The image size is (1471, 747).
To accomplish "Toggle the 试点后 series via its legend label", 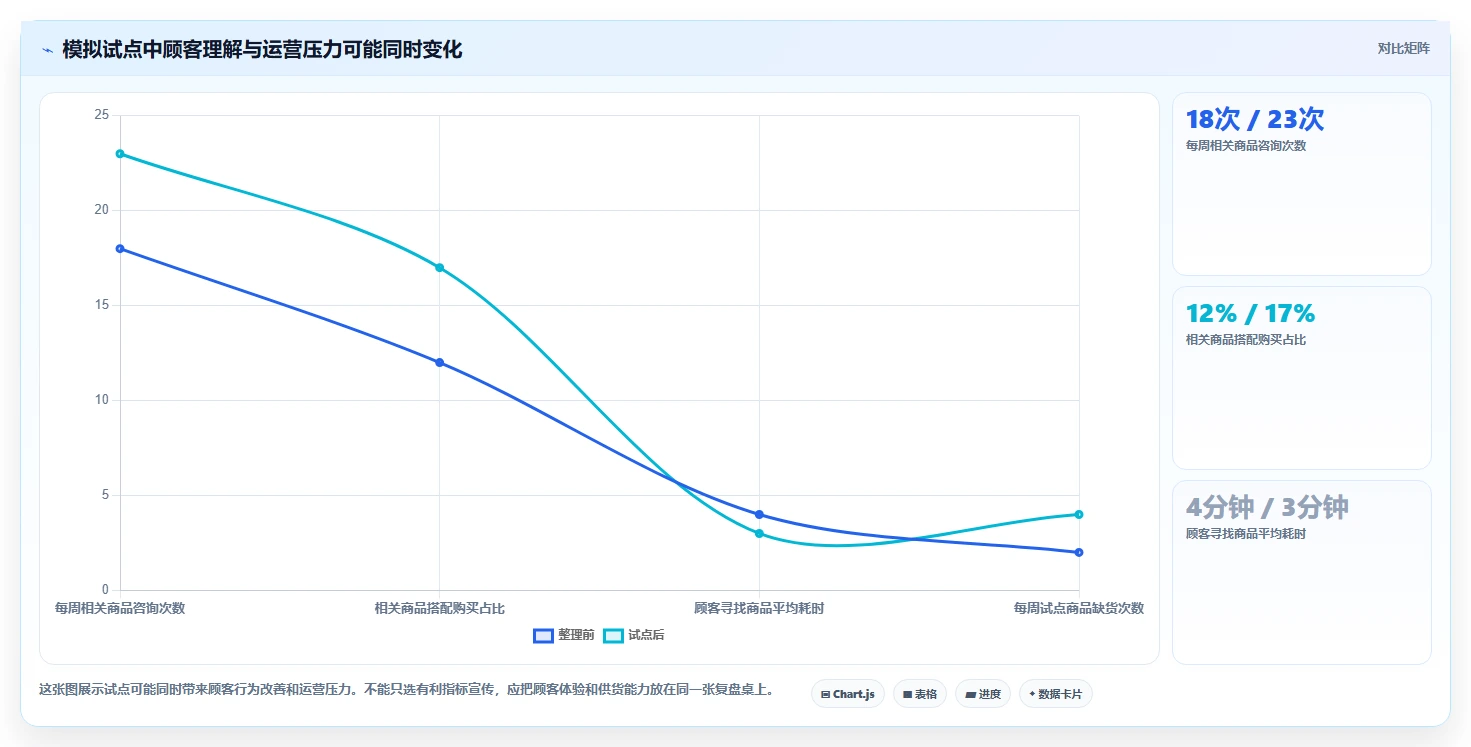I will pyautogui.click(x=646, y=635).
